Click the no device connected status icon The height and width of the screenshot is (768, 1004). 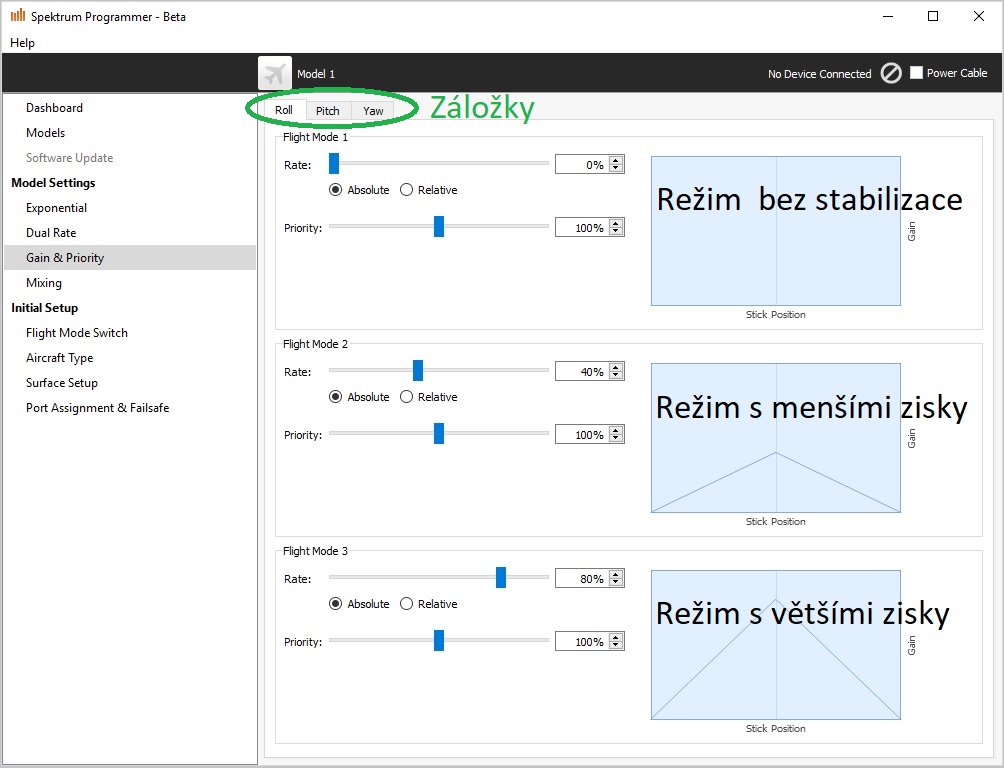[x=891, y=73]
